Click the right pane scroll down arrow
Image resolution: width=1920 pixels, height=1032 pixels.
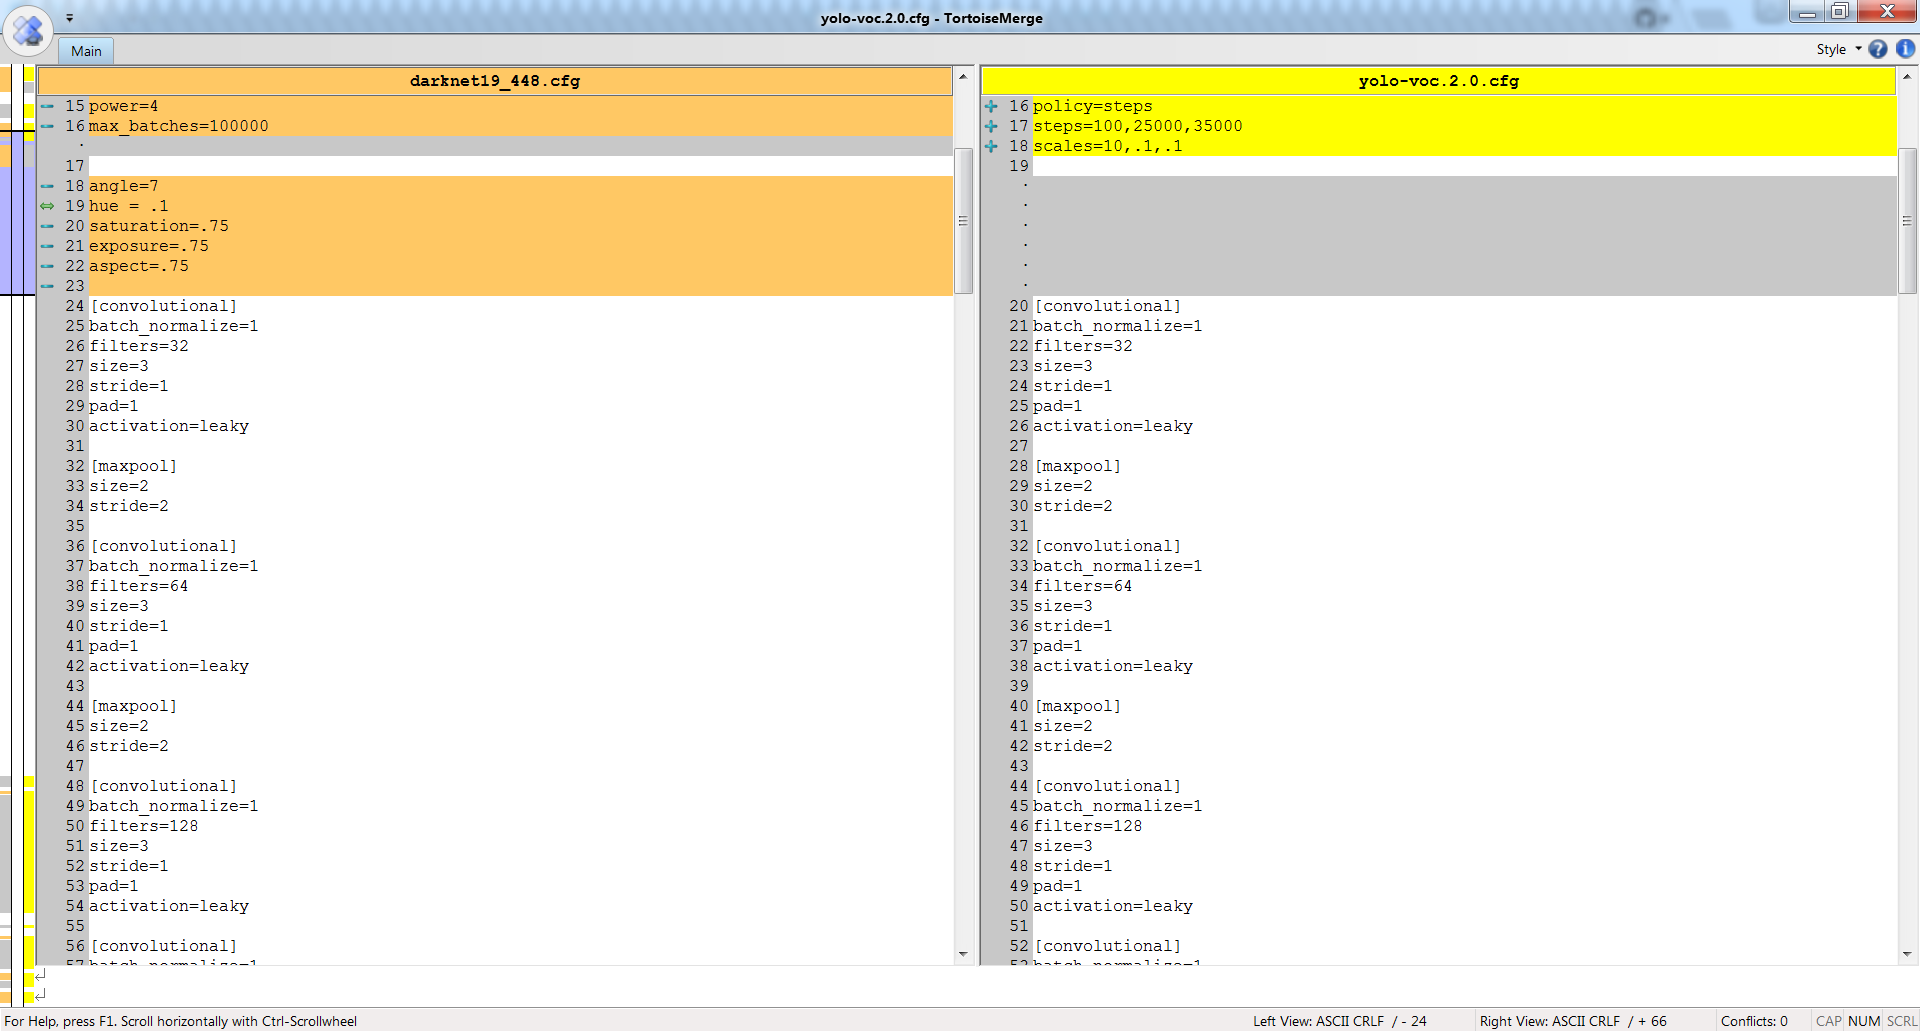(x=1907, y=954)
